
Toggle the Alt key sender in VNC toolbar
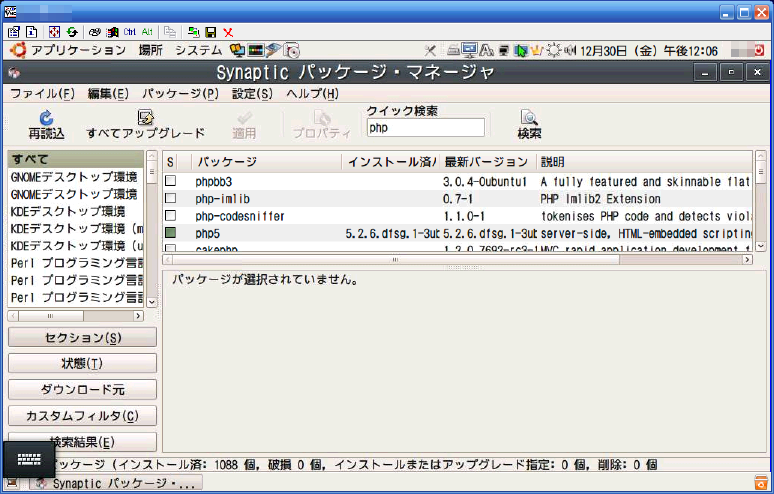[147, 32]
